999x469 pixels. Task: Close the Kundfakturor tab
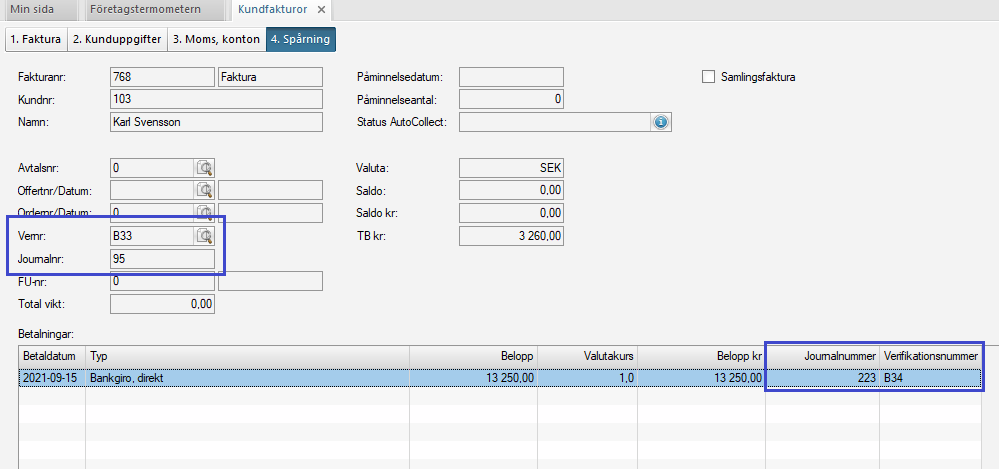[x=320, y=9]
